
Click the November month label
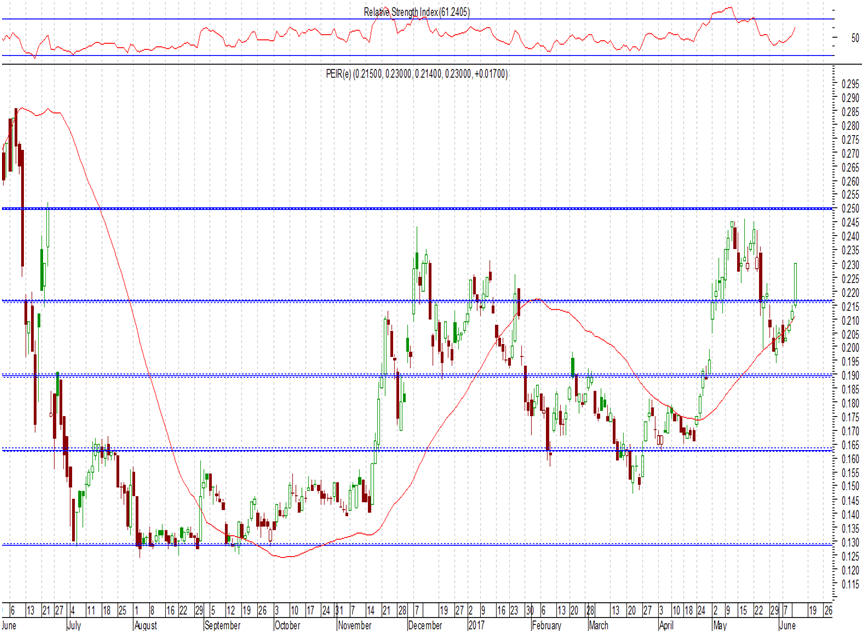tap(354, 626)
